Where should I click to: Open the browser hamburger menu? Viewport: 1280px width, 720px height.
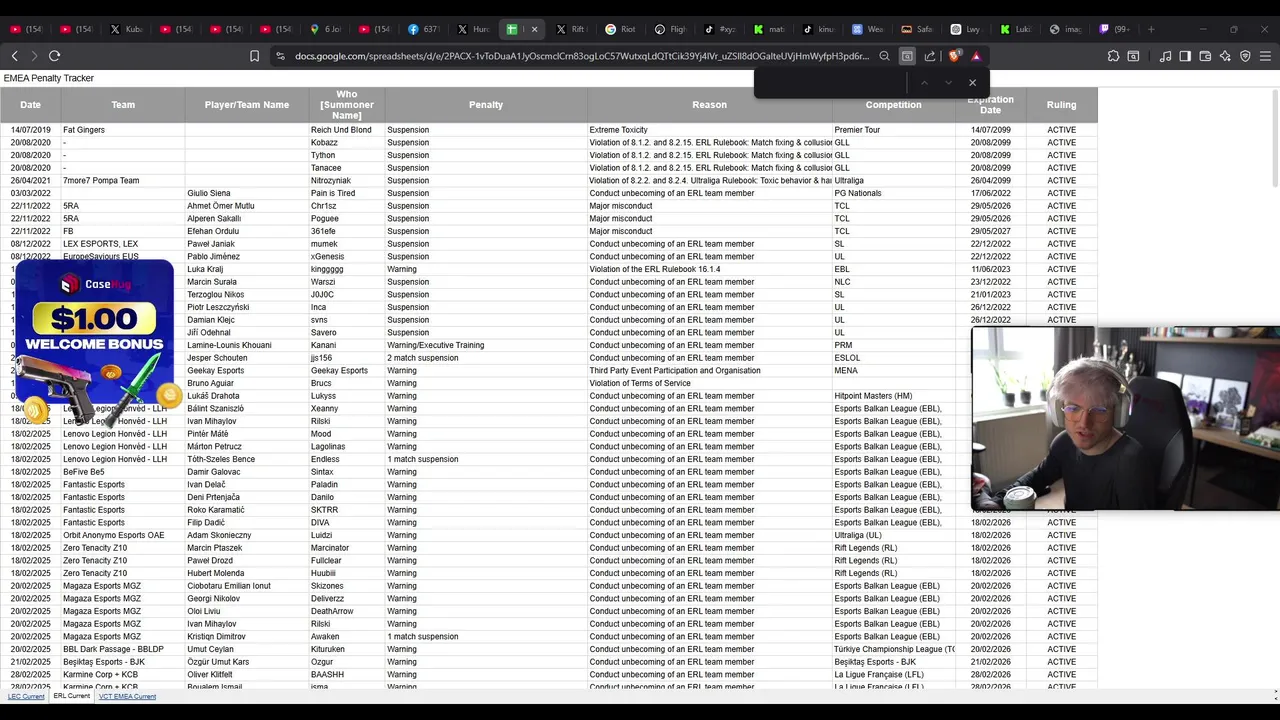pyautogui.click(x=1266, y=56)
